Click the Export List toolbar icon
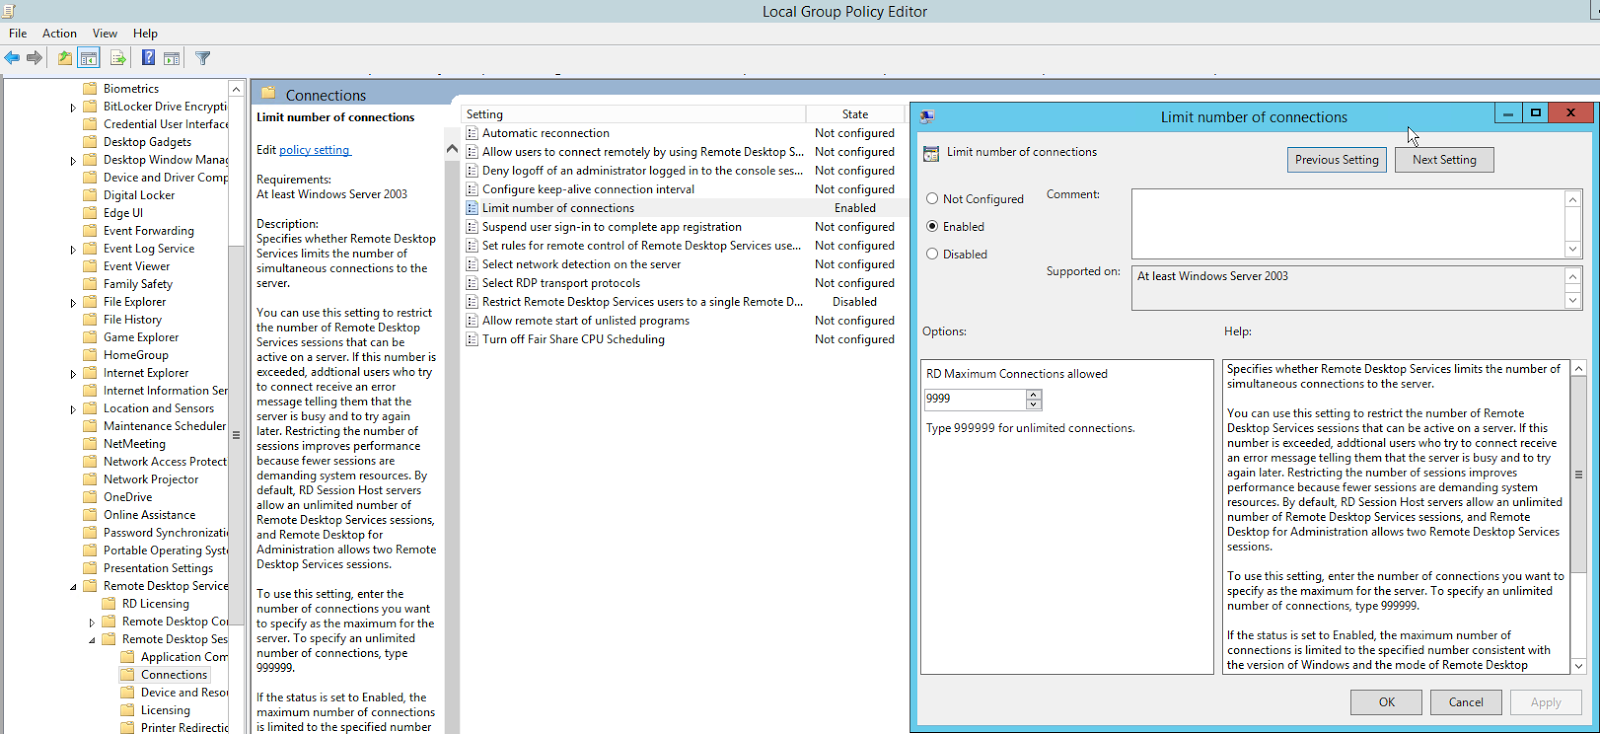Viewport: 1600px width, 734px height. pyautogui.click(x=118, y=58)
